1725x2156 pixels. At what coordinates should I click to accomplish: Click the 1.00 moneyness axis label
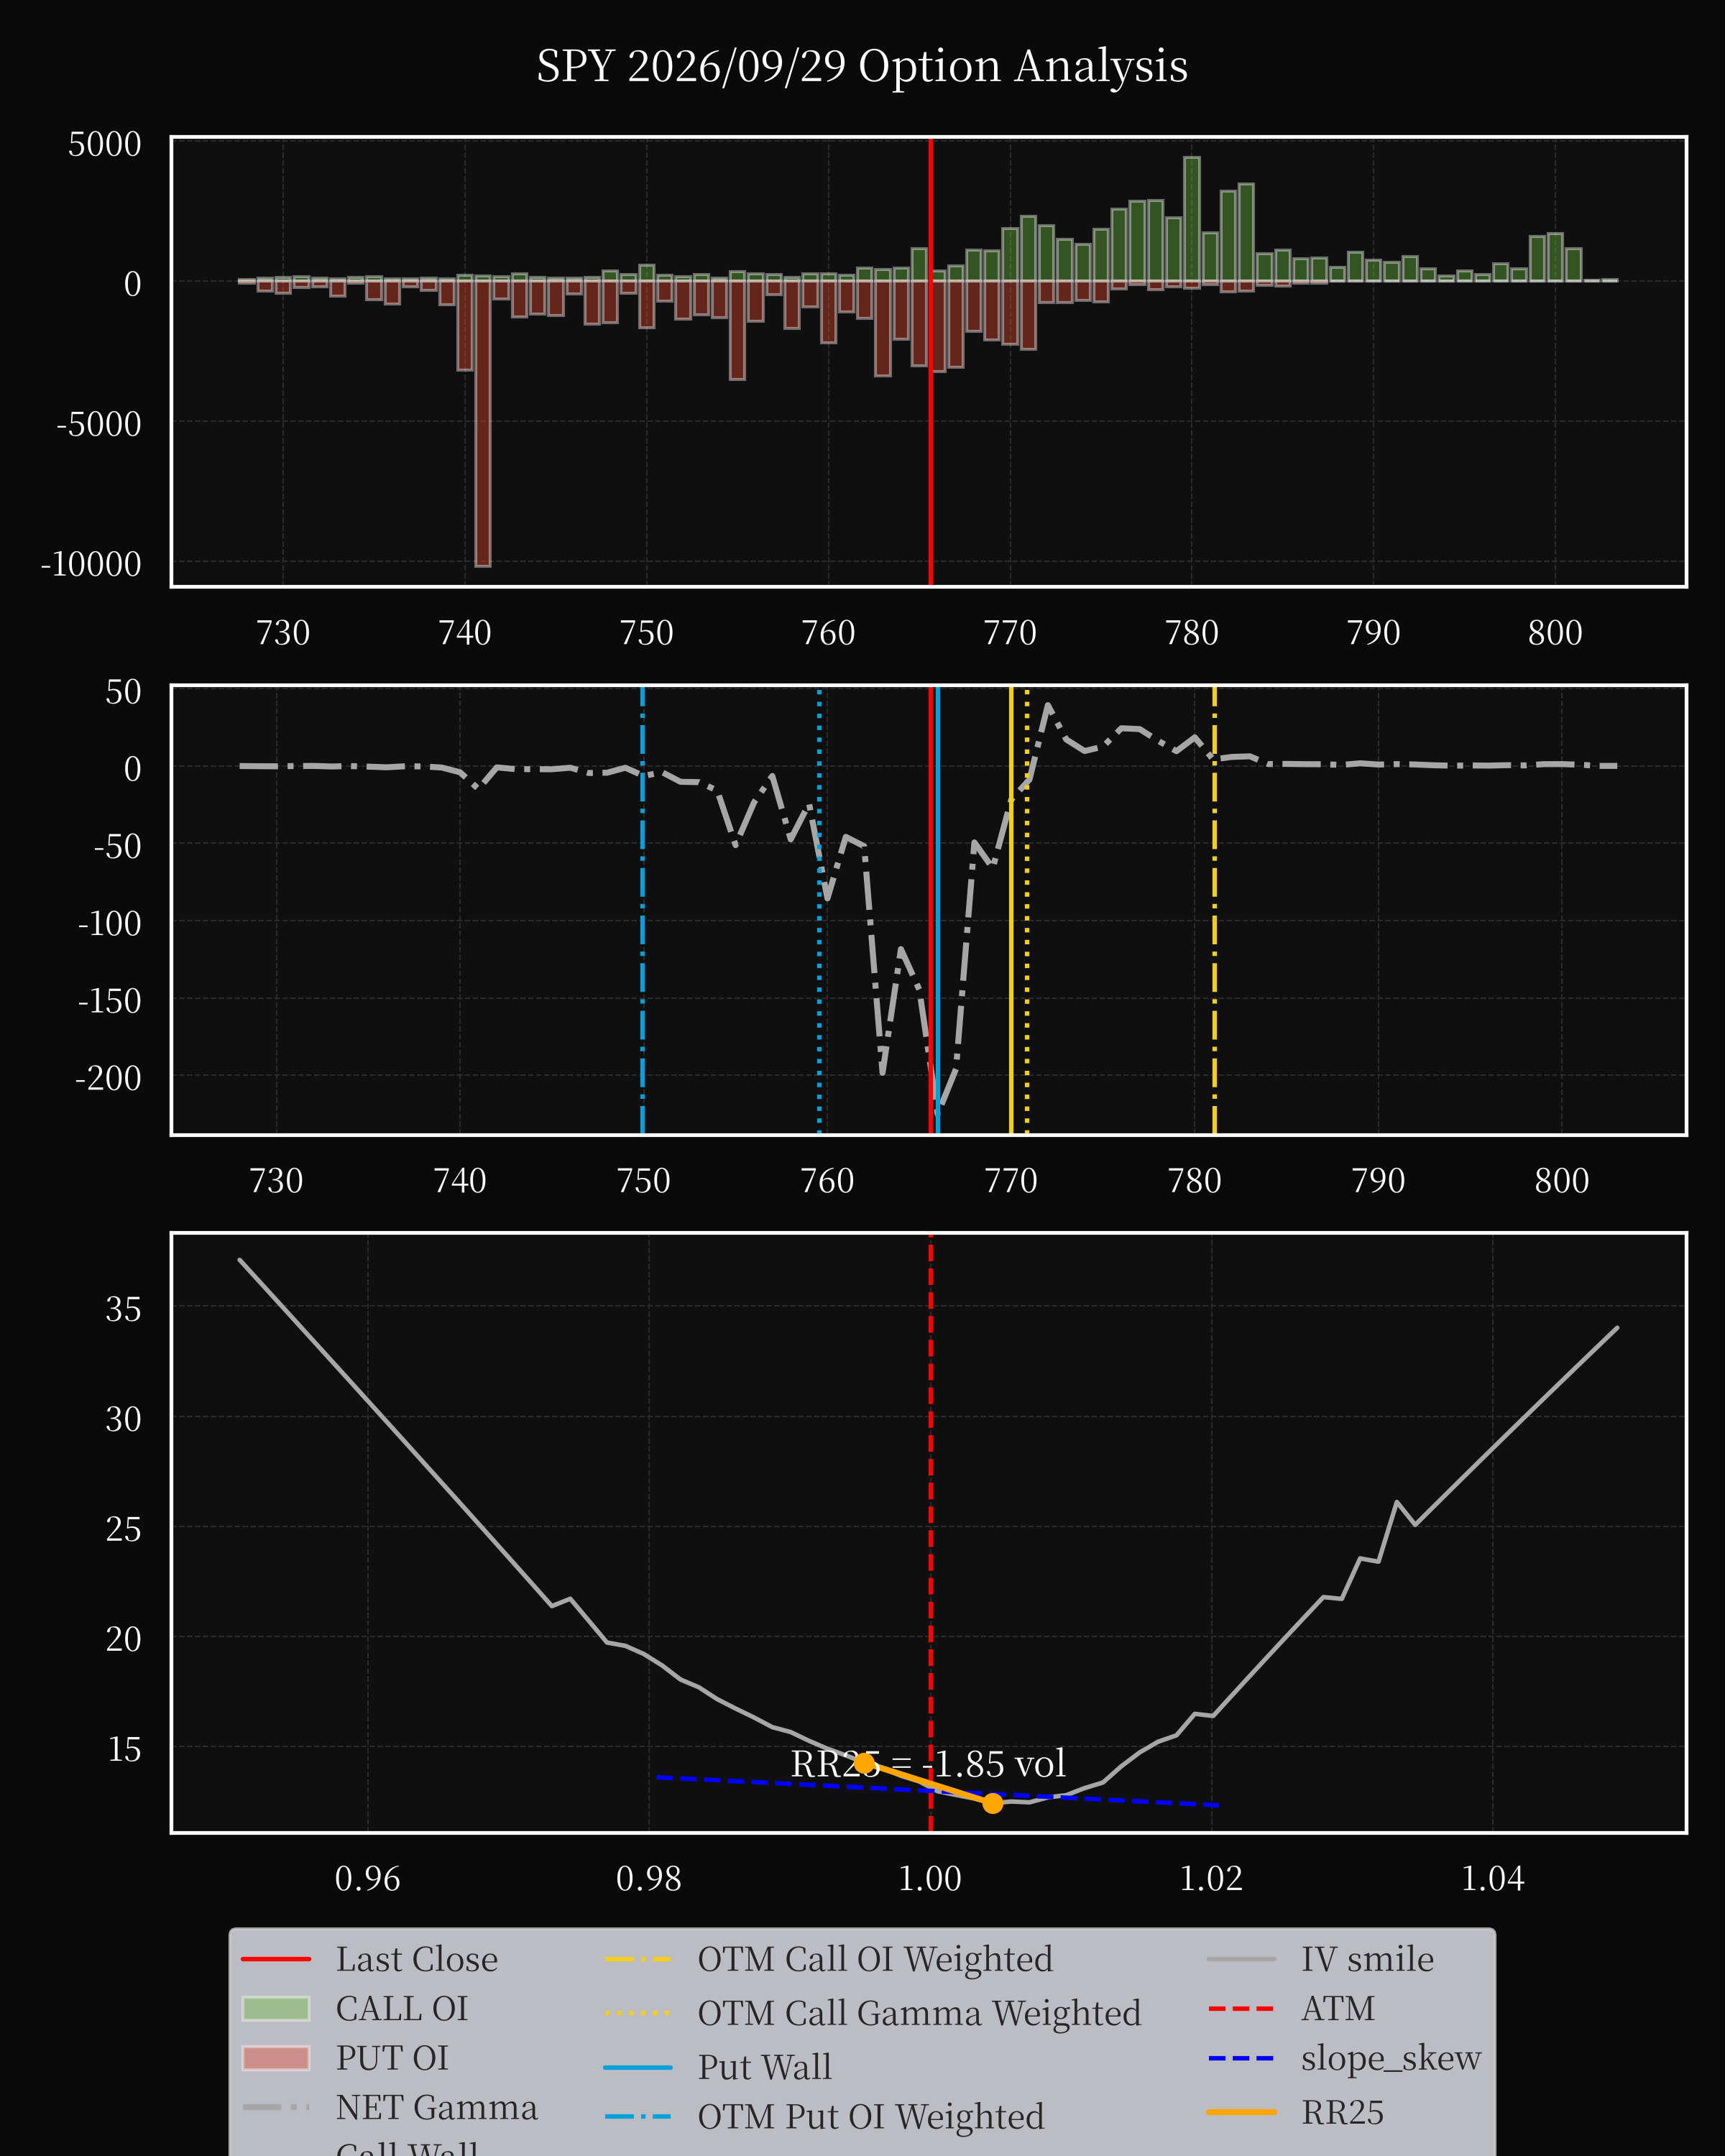(x=930, y=1879)
